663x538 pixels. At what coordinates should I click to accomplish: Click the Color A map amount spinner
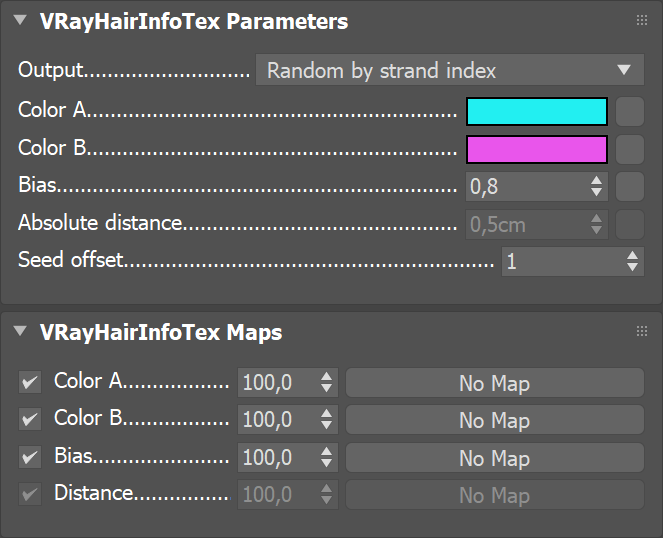(326, 382)
